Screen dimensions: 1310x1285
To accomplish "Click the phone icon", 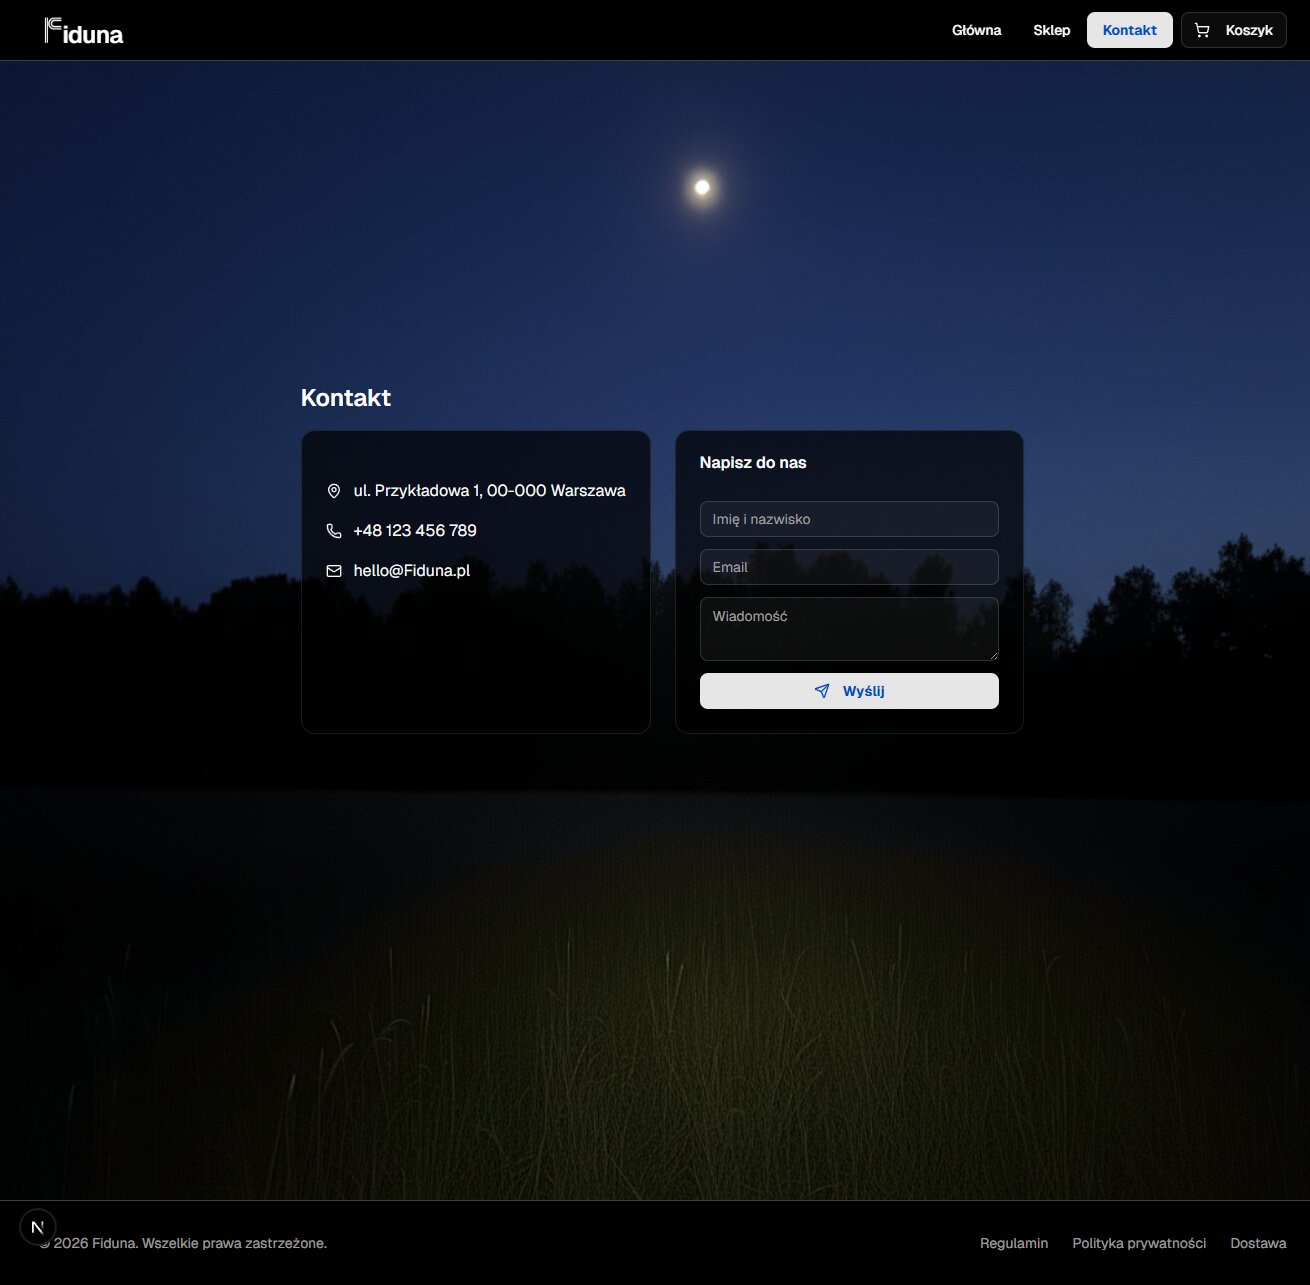I will point(334,531).
